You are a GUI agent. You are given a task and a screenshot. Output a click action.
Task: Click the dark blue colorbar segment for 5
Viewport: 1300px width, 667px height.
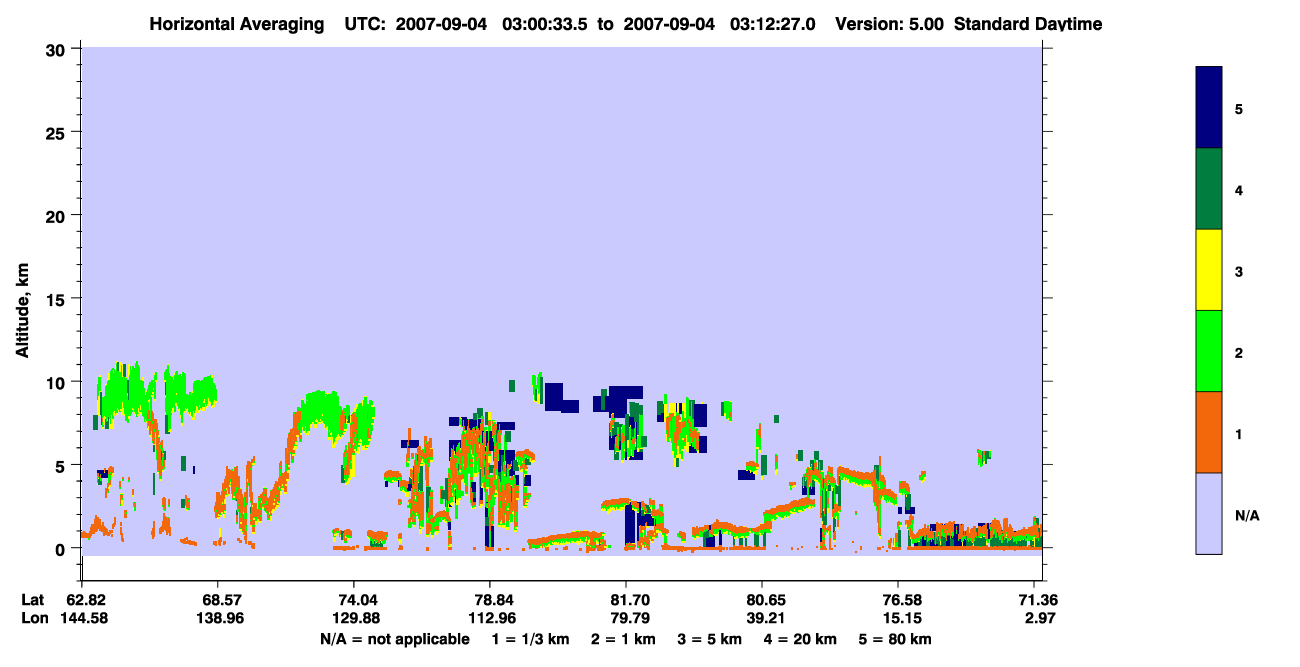[x=1209, y=108]
